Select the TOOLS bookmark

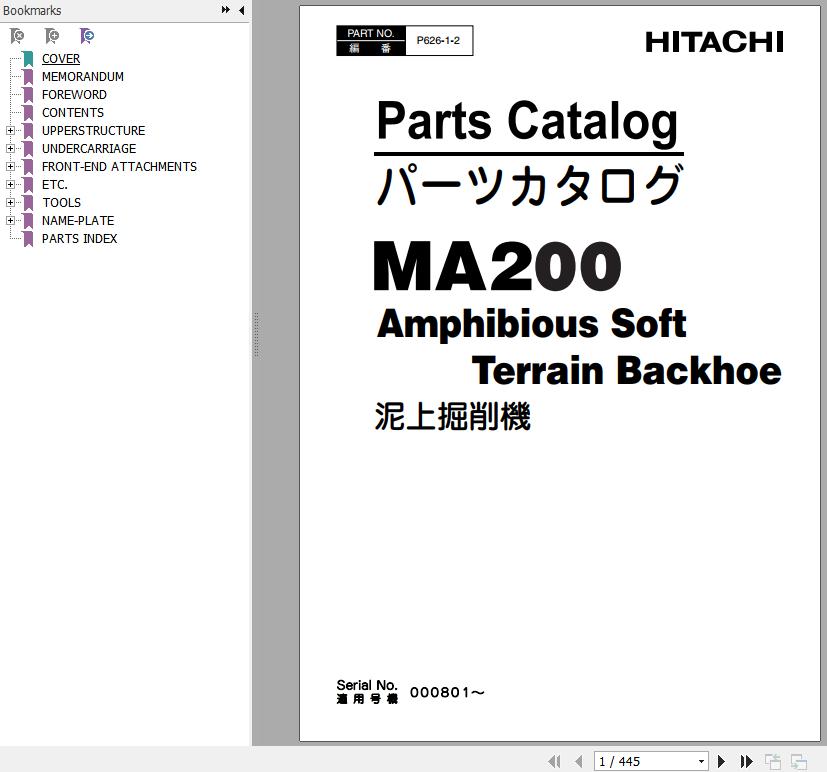click(x=62, y=202)
